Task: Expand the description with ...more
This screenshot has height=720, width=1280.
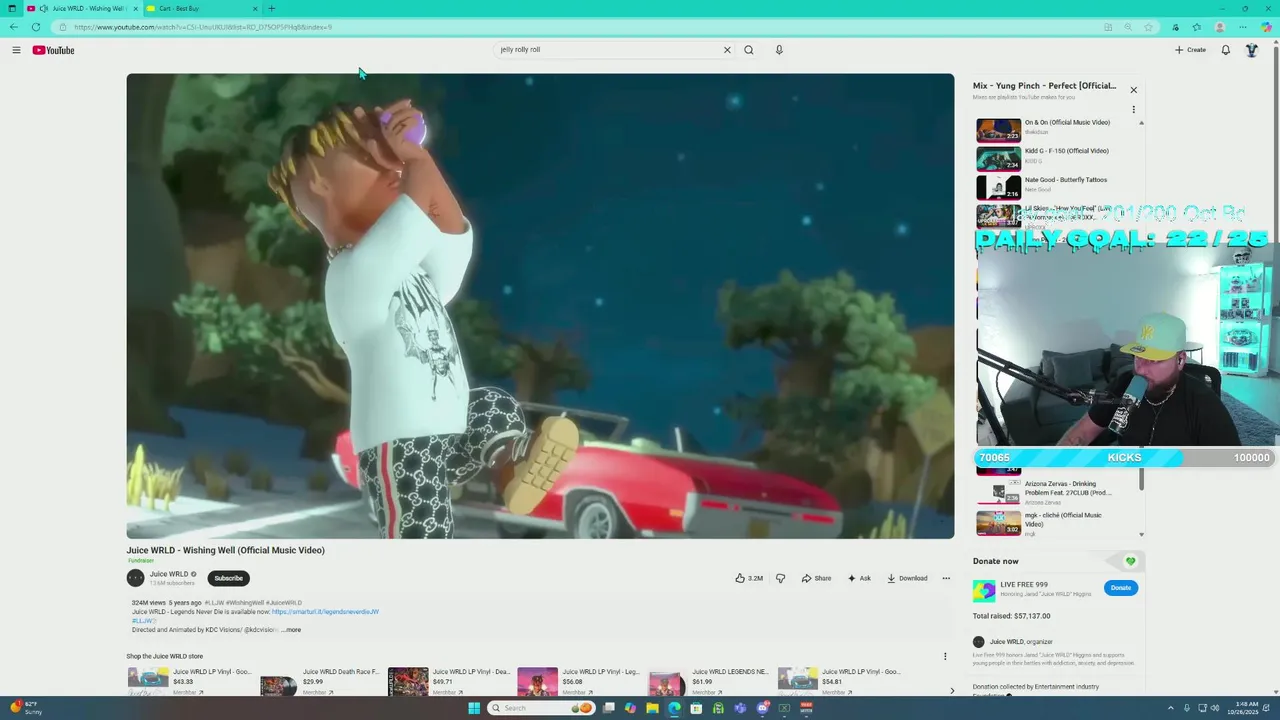Action: (x=291, y=630)
